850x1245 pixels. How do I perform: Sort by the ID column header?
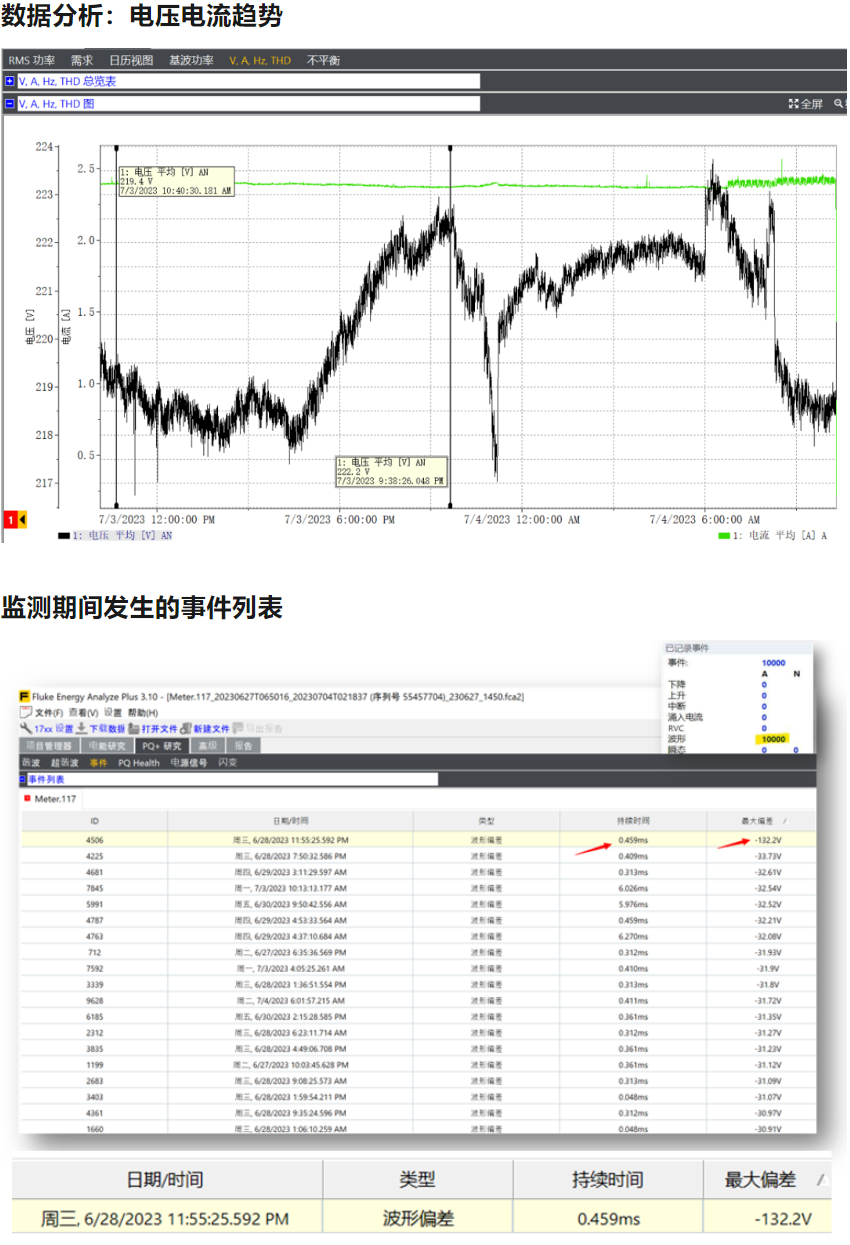pos(95,821)
